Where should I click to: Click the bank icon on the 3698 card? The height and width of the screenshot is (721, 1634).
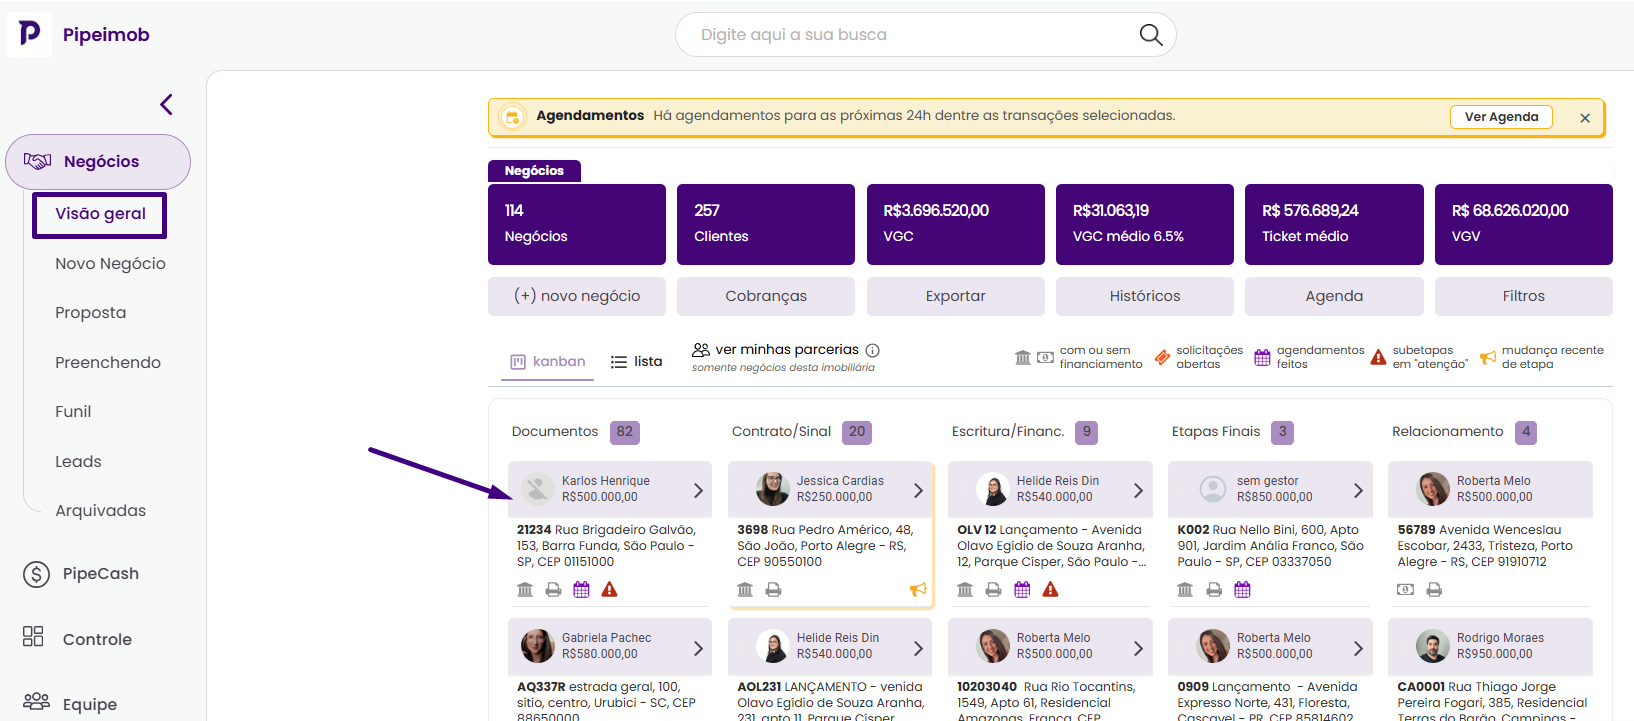(745, 590)
